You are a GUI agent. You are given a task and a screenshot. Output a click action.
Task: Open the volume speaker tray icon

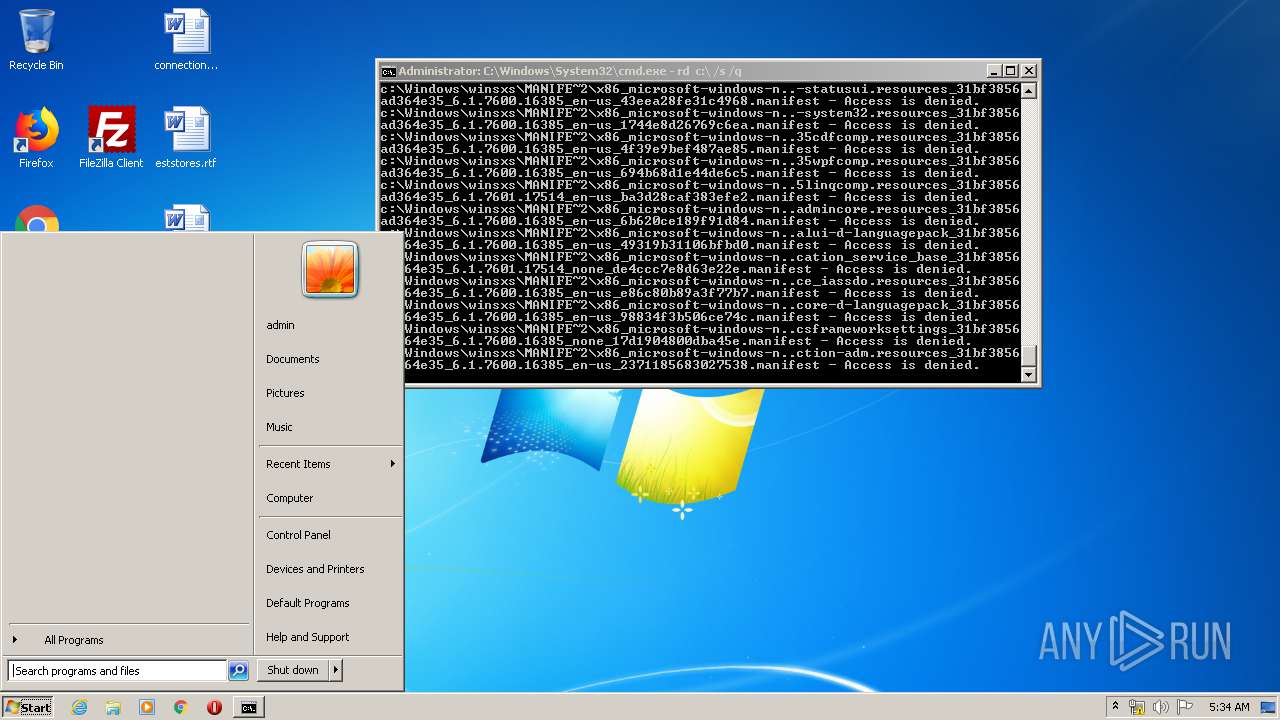click(x=1161, y=707)
